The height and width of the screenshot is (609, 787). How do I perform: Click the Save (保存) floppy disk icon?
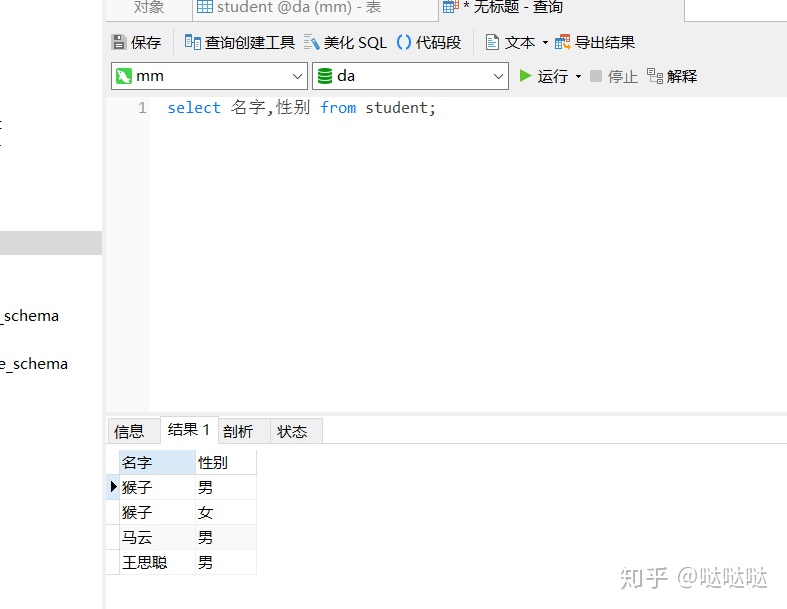coord(118,42)
